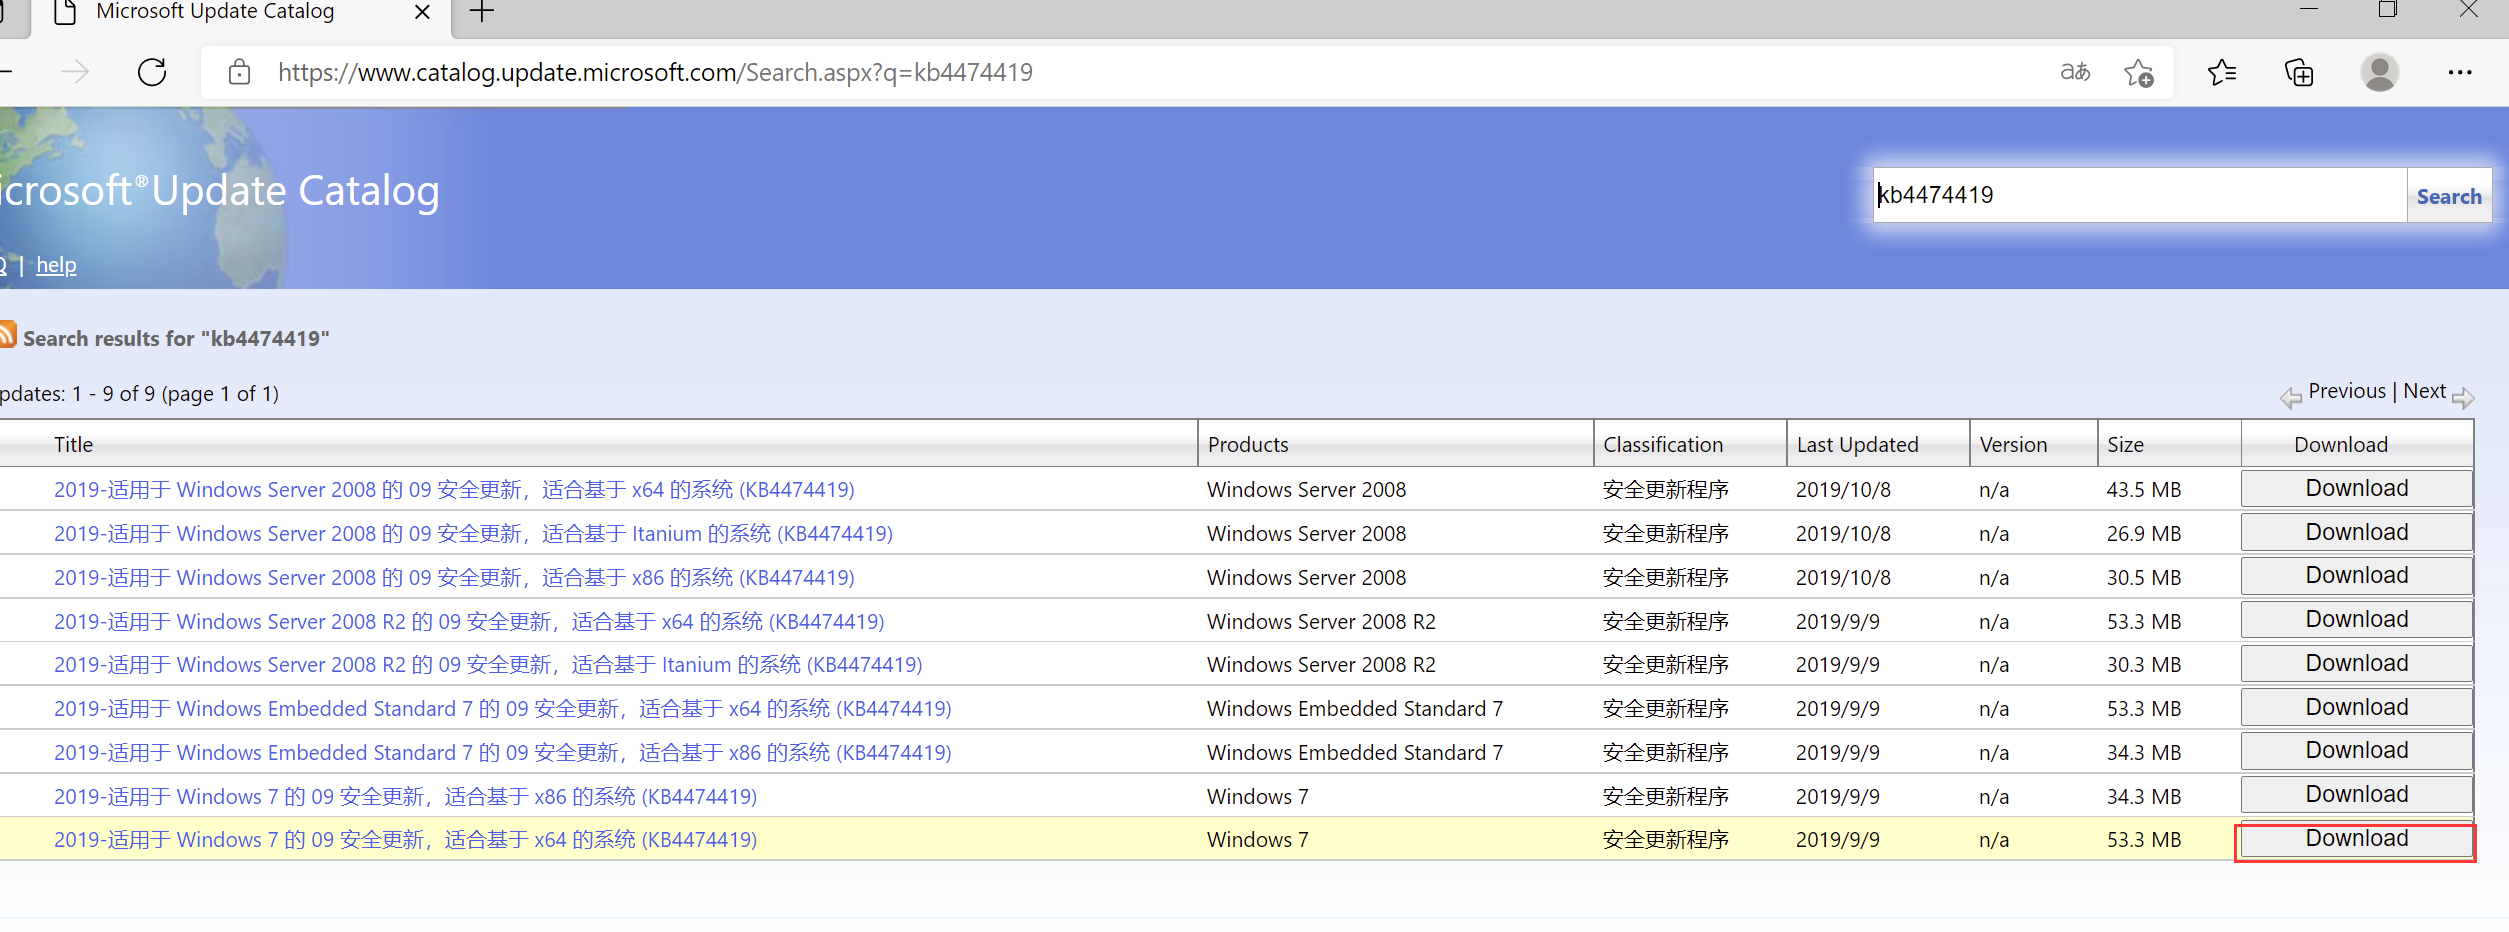2509x932 pixels.
Task: Click the forward navigation arrow
Action: [x=74, y=72]
